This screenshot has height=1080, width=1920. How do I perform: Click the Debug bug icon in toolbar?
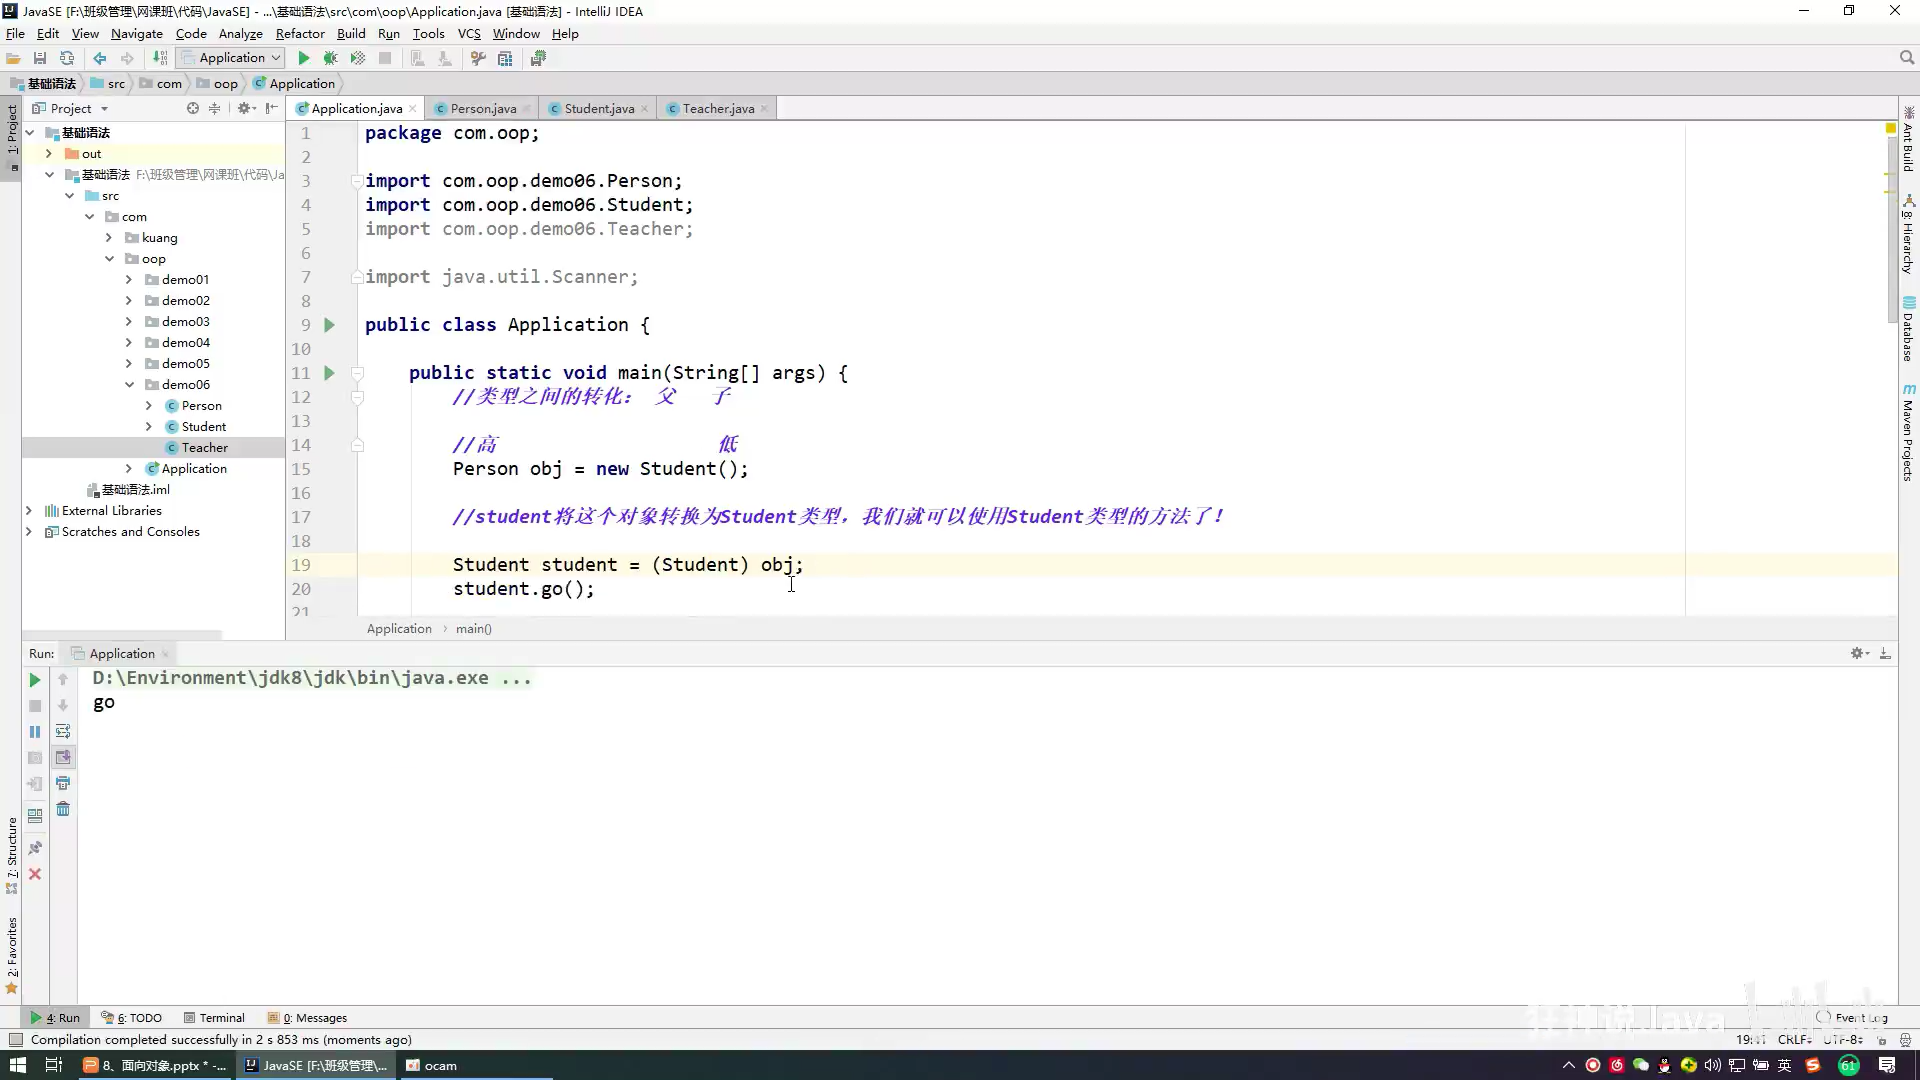[330, 58]
